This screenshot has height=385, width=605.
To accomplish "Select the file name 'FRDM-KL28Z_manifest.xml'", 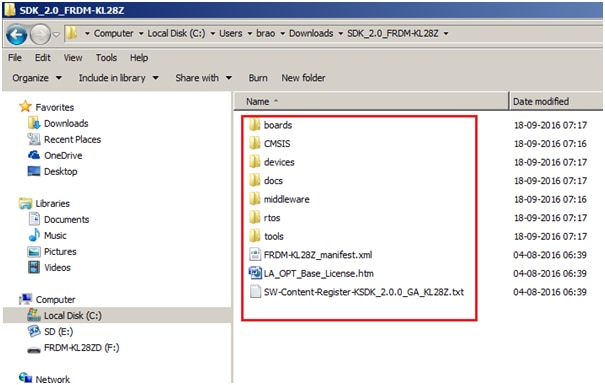I will (318, 255).
